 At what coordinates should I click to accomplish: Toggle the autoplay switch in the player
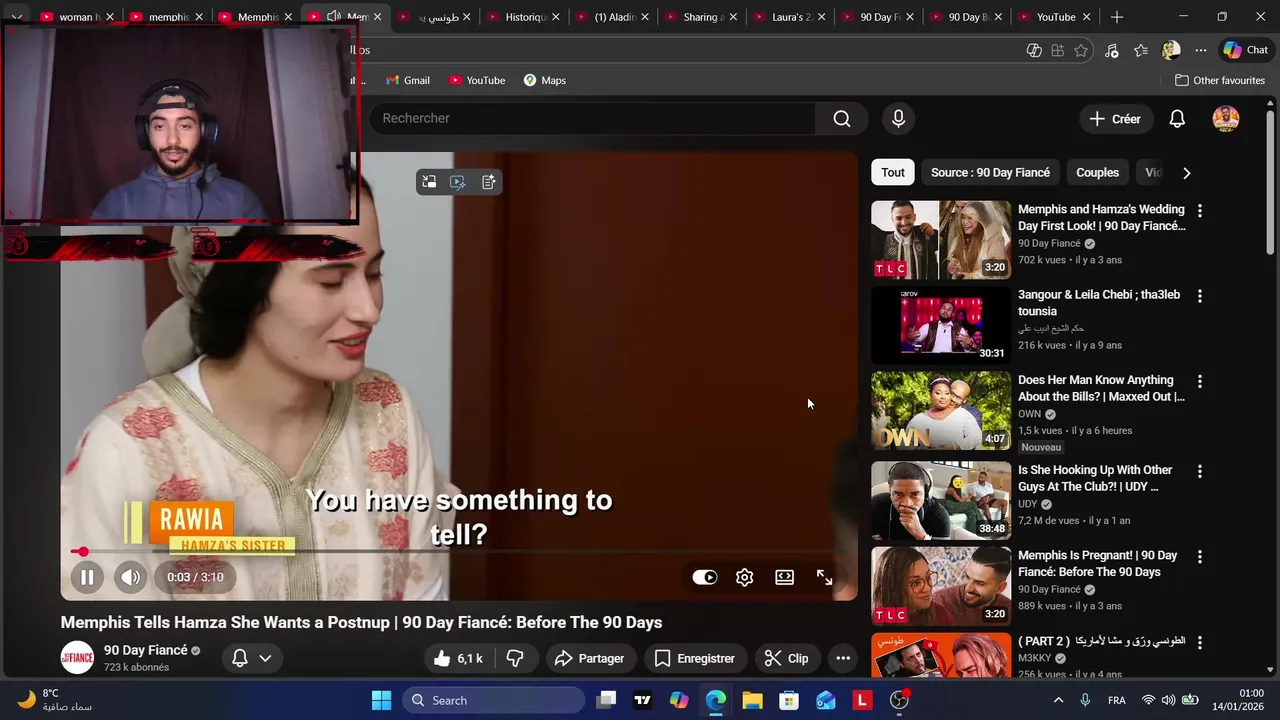705,577
